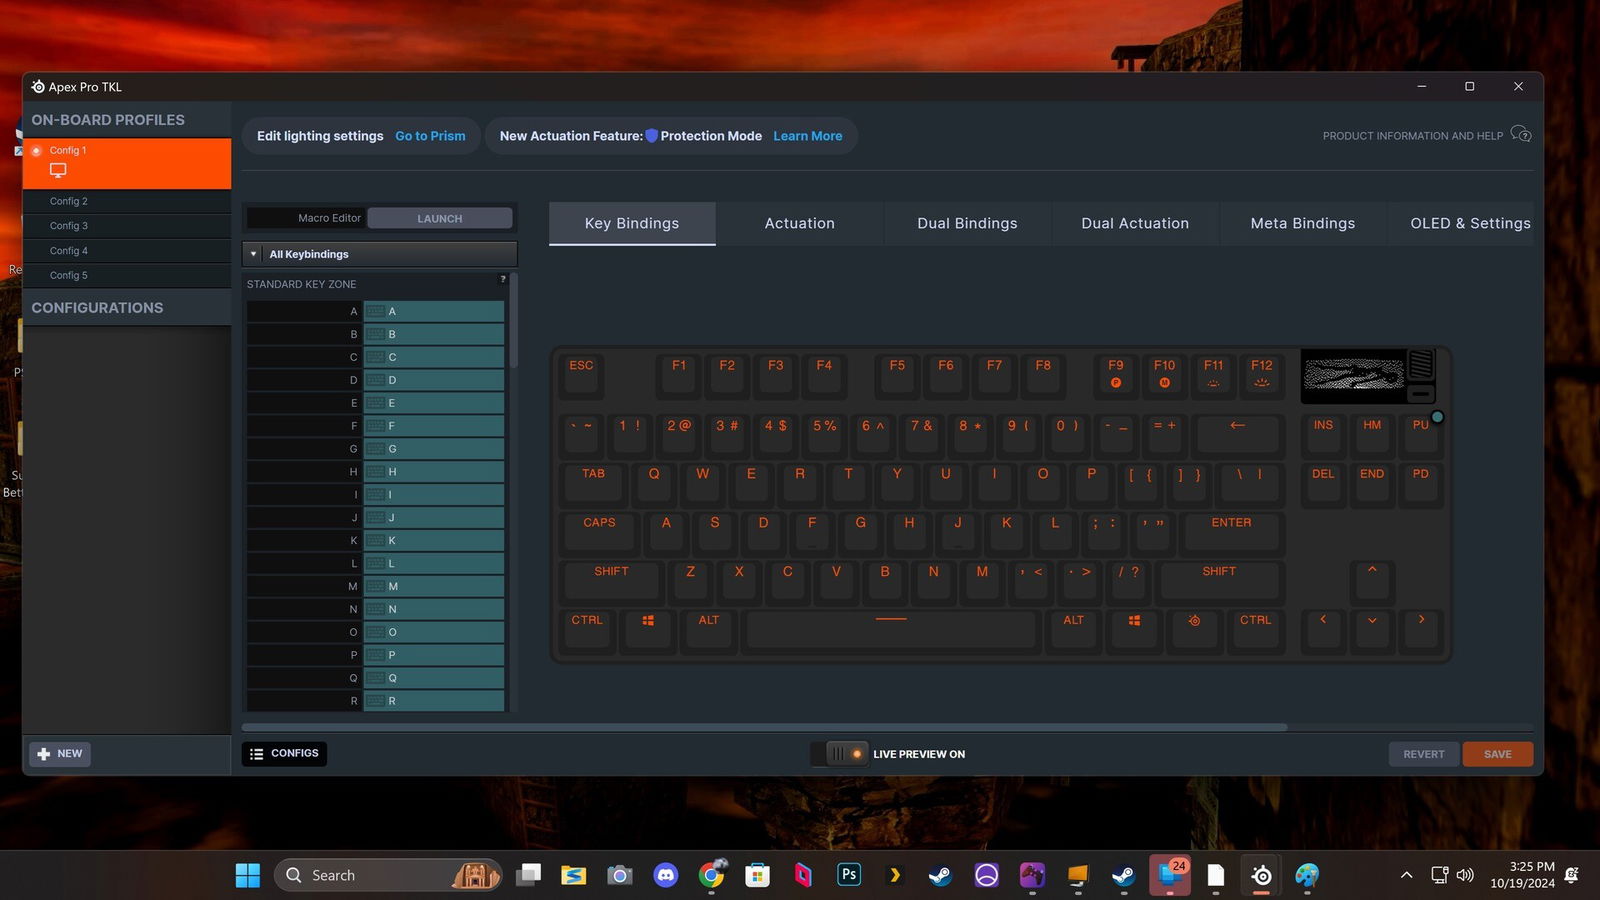
Task: Select the F12 brightness up key
Action: coord(1262,374)
